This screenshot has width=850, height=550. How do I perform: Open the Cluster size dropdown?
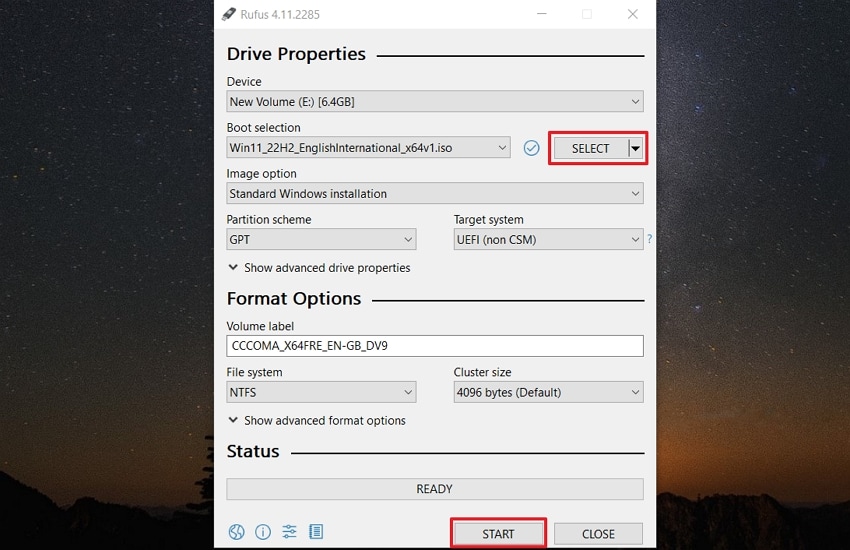[548, 392]
